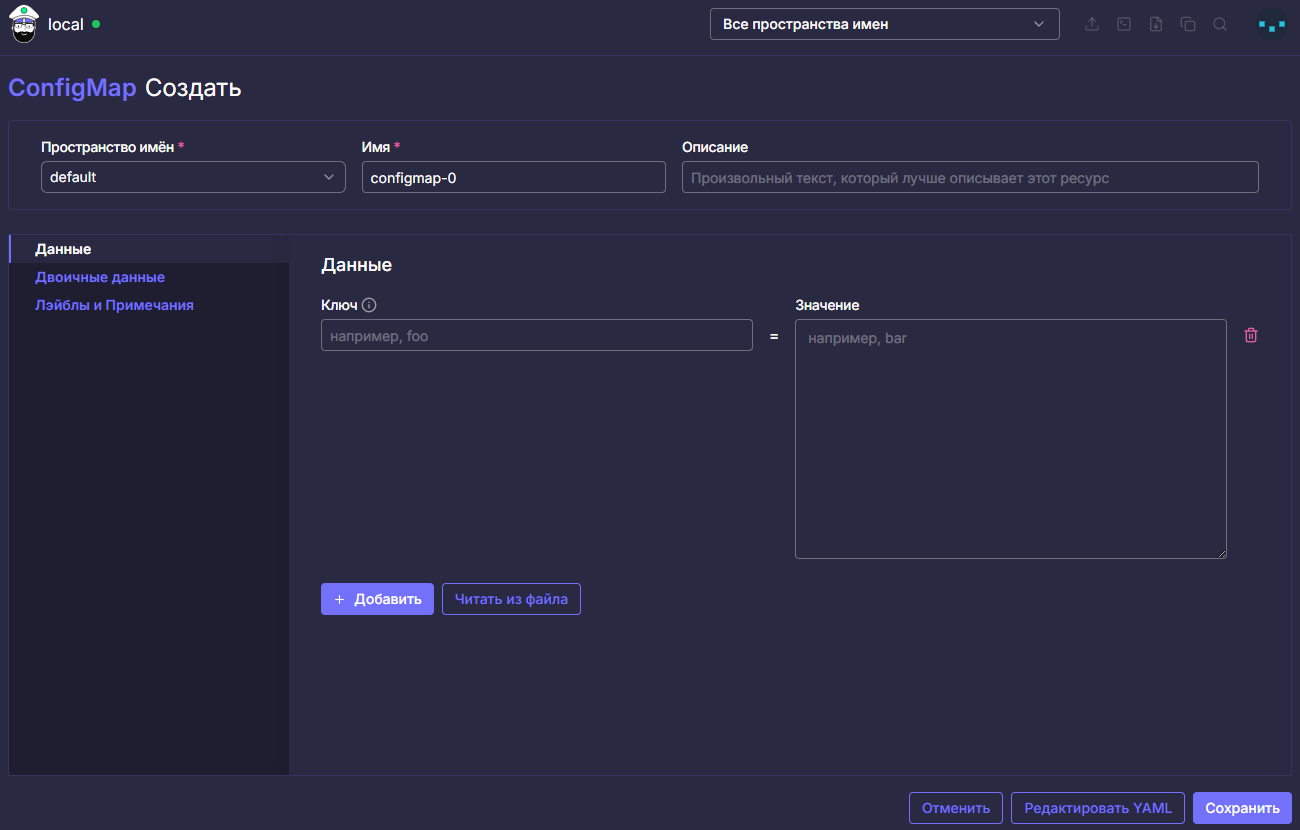
Task: Focus the Описание input field
Action: pyautogui.click(x=970, y=177)
